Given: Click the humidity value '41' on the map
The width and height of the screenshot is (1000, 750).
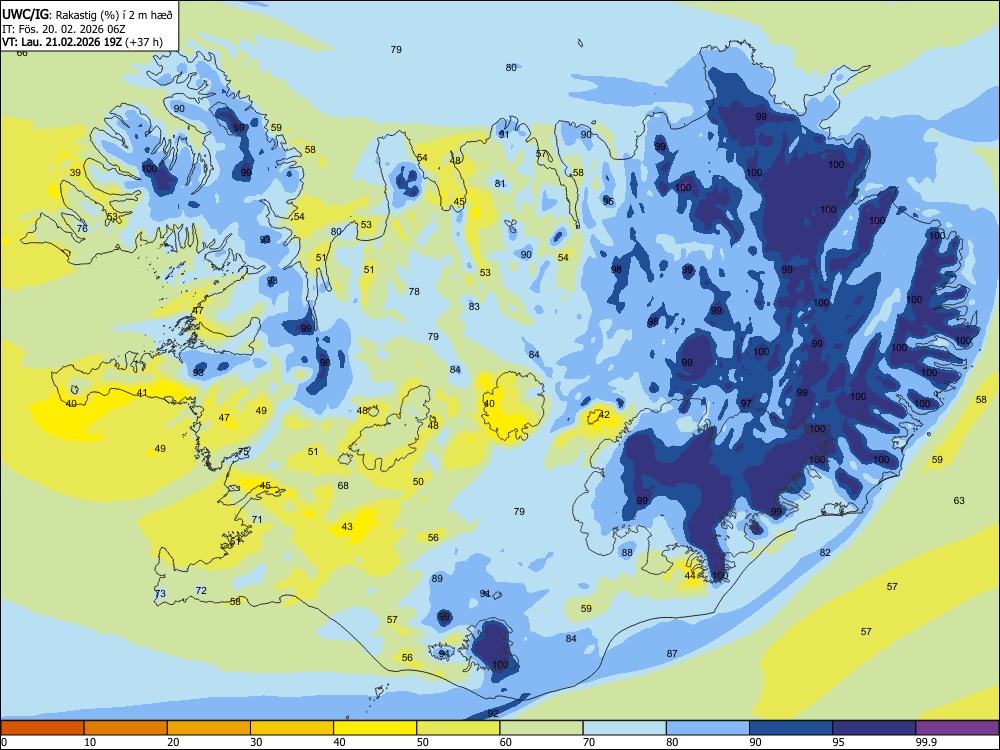Looking at the screenshot, I should pos(142,393).
